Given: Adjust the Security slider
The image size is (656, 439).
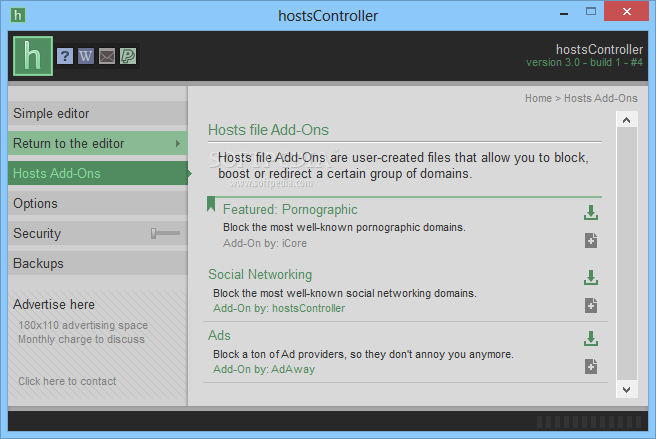Looking at the screenshot, I should pyautogui.click(x=165, y=233).
